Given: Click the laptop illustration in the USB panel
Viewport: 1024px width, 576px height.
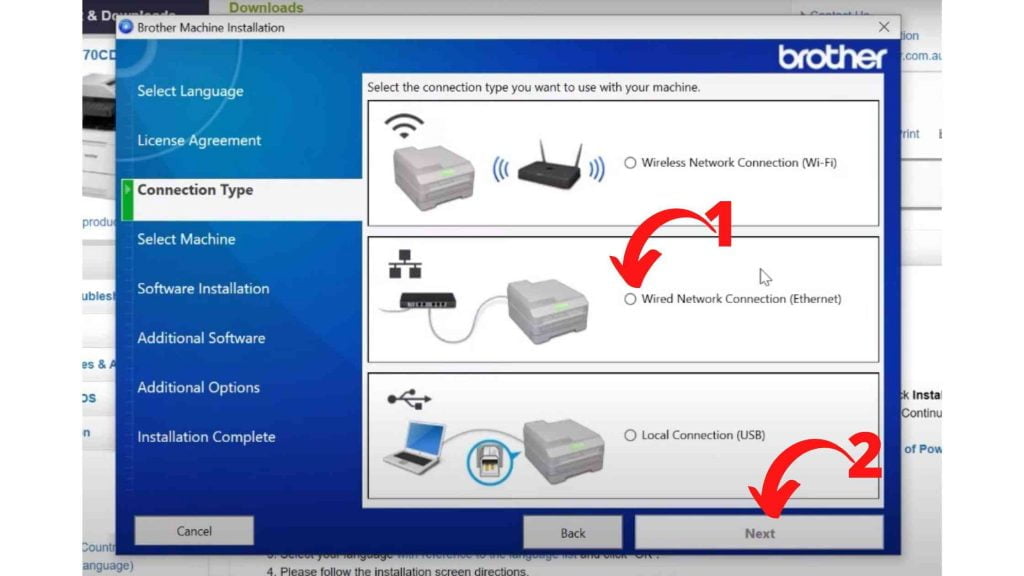Looking at the screenshot, I should pyautogui.click(x=415, y=447).
